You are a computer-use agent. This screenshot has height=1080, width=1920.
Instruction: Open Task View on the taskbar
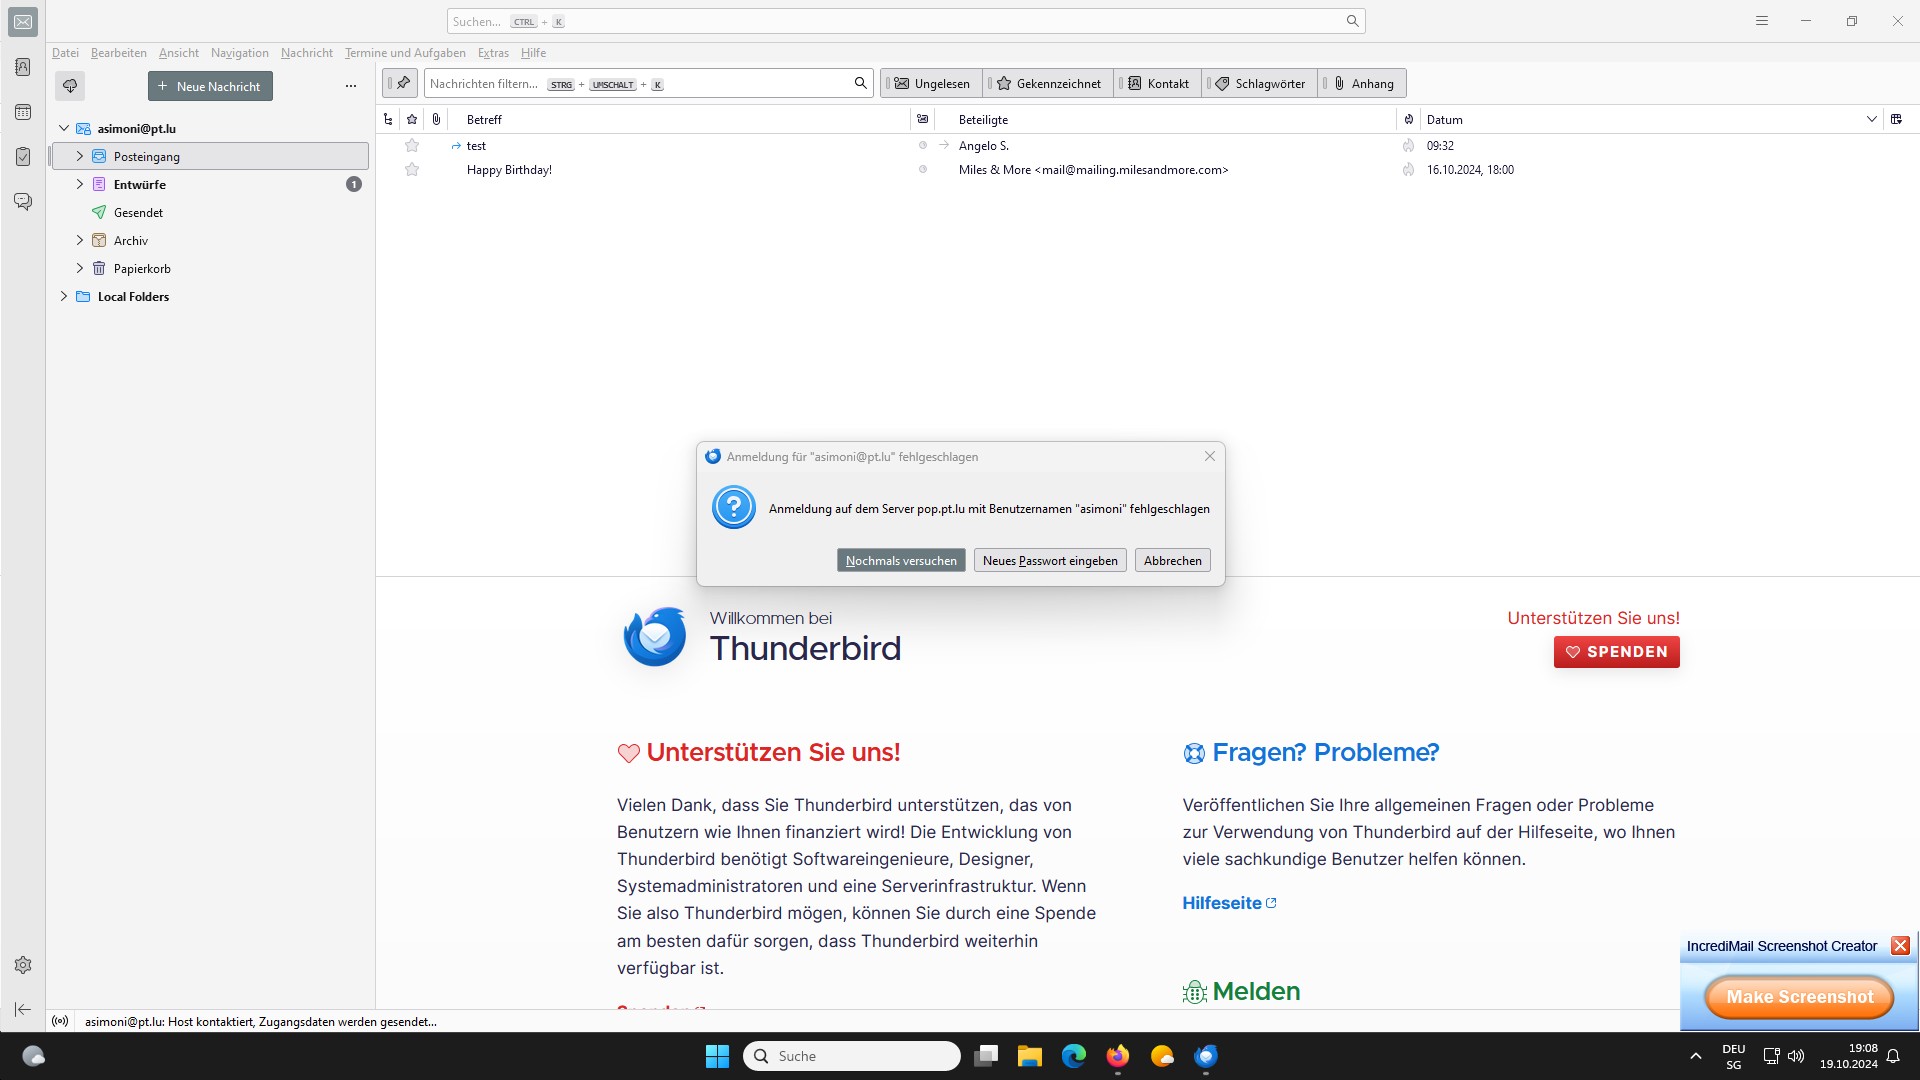tap(986, 1056)
